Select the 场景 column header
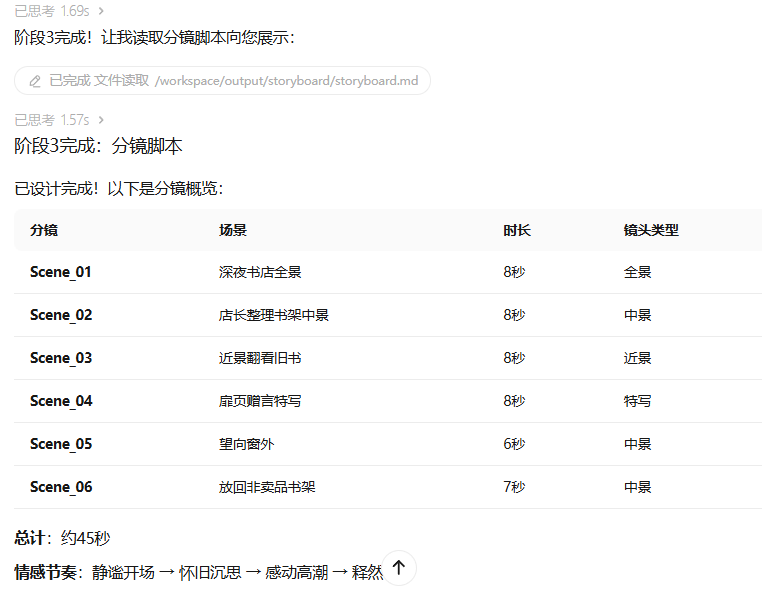Image resolution: width=762 pixels, height=595 pixels. pos(233,230)
